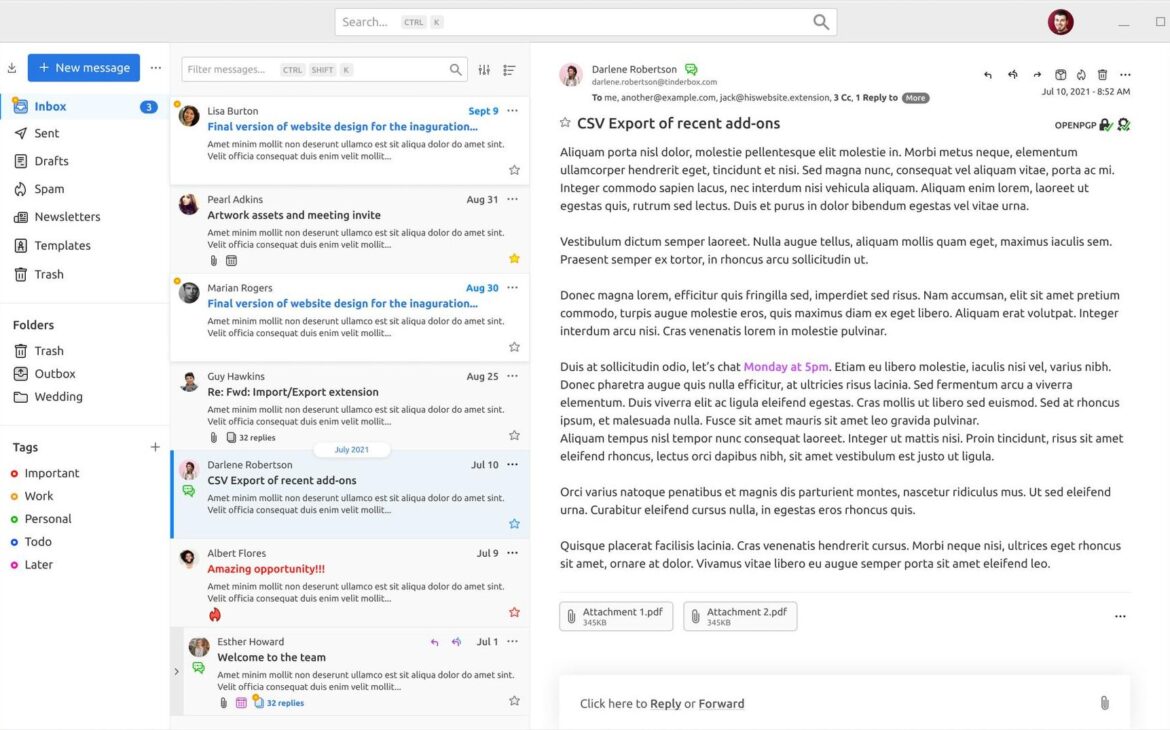Open the message filter settings sliders icon
The width and height of the screenshot is (1170, 730).
click(485, 70)
